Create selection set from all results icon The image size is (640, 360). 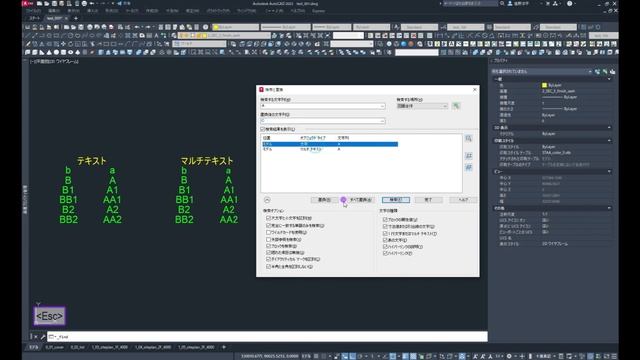469,167
